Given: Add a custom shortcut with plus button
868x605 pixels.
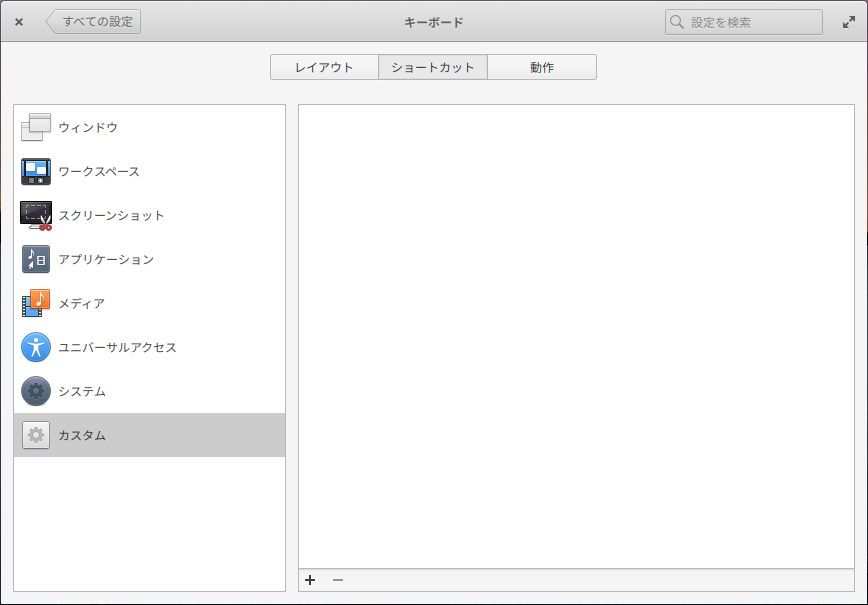Looking at the screenshot, I should coord(310,580).
